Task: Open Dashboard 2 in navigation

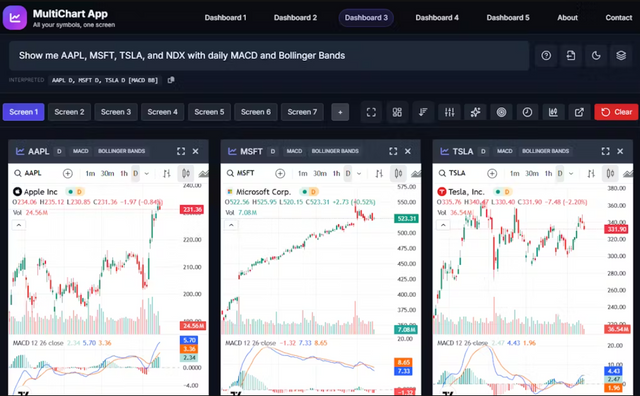Action: [295, 18]
